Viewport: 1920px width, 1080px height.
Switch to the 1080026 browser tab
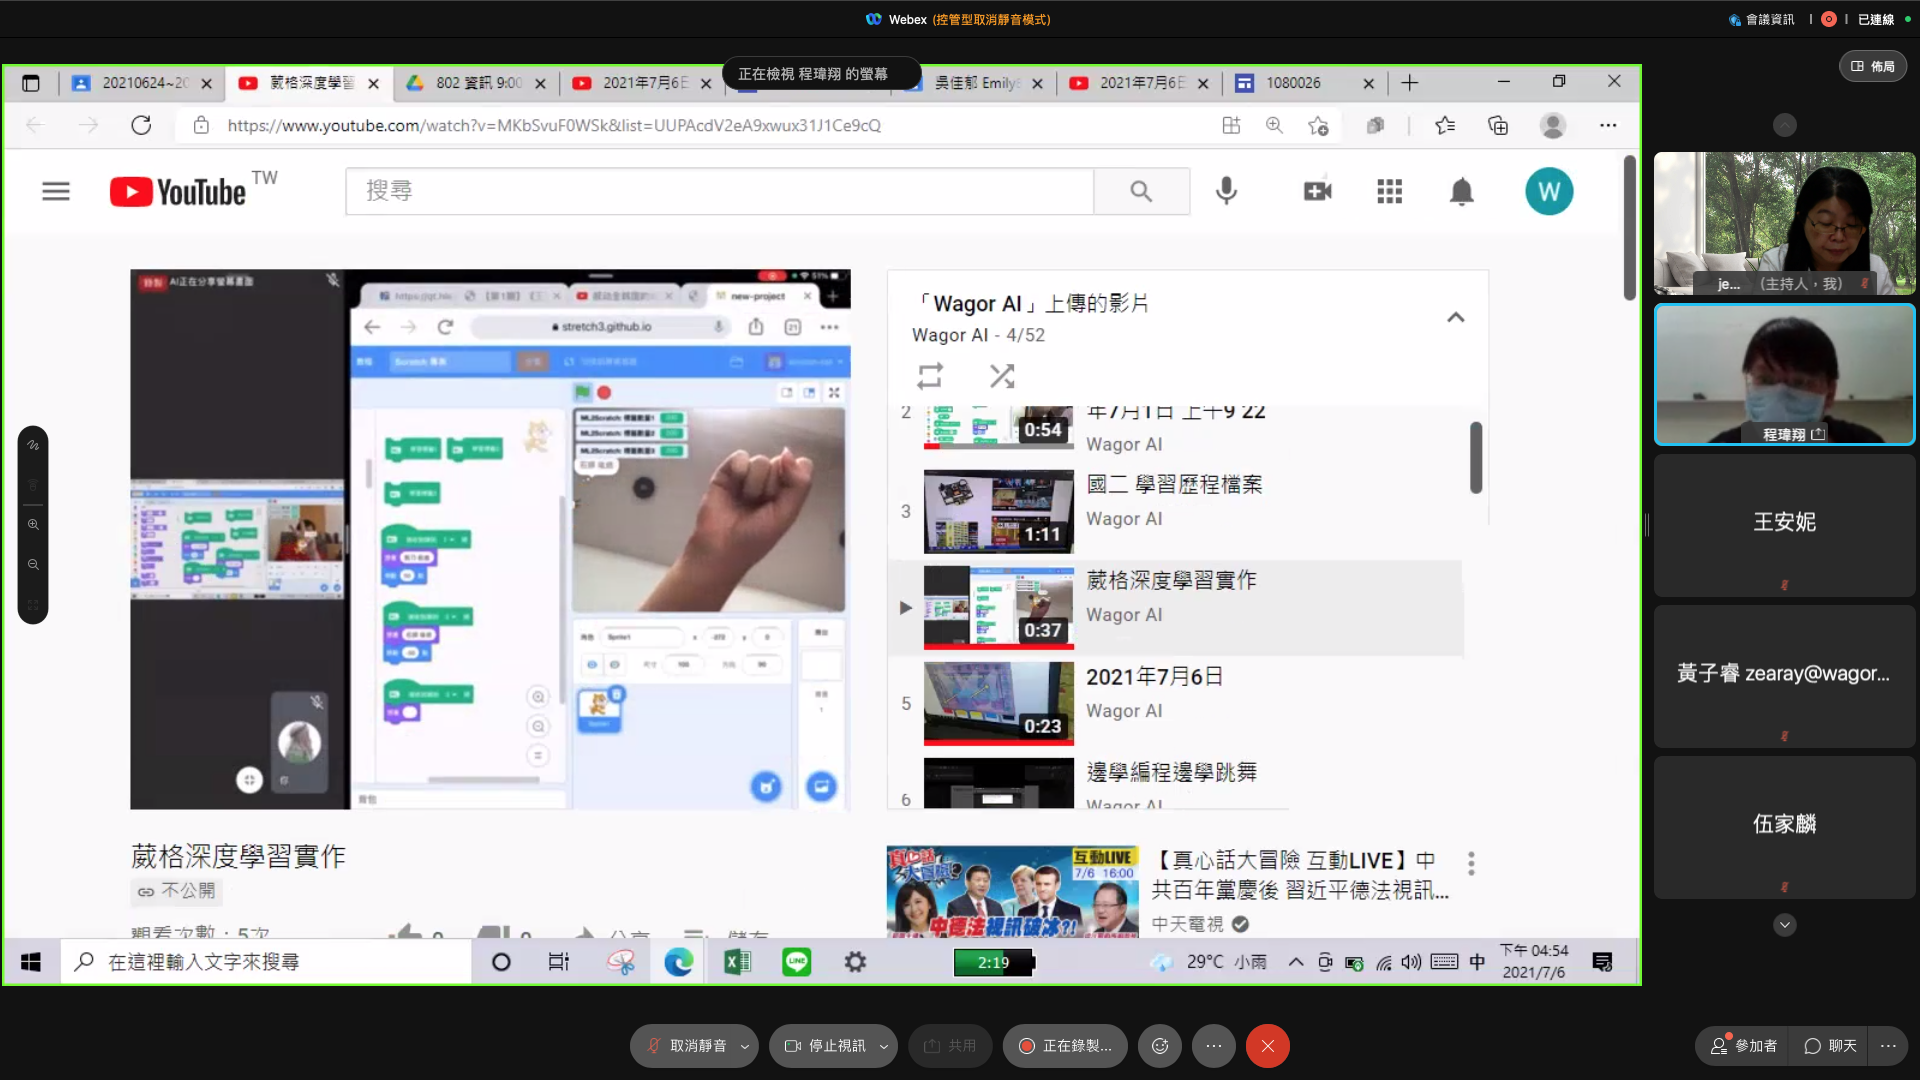tap(1292, 83)
